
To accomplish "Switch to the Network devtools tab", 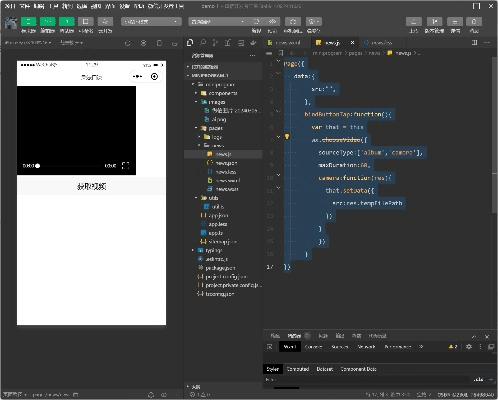I will (366, 347).
